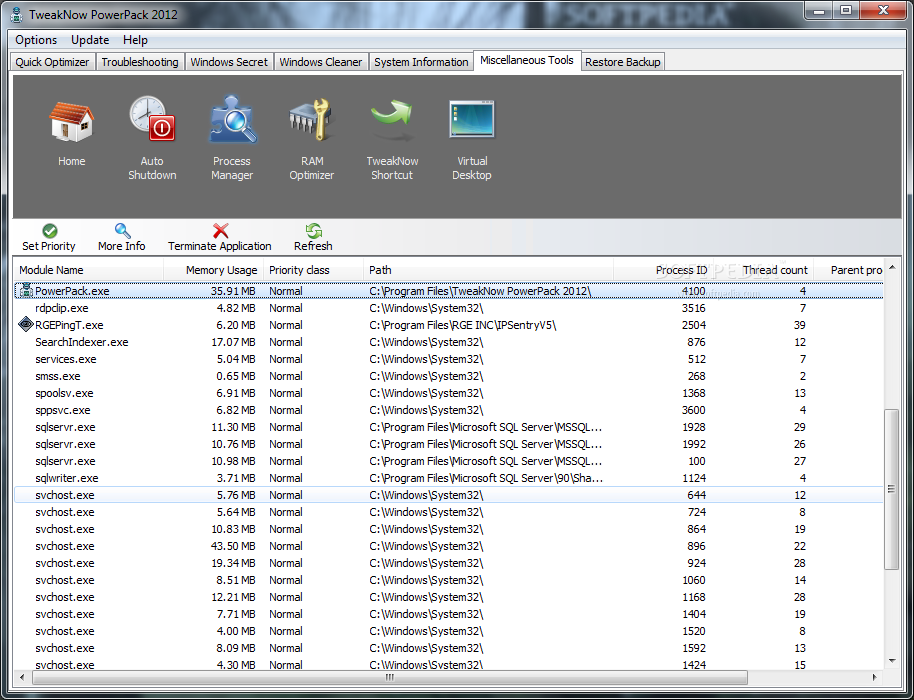Viewport: 914px width, 700px height.
Task: Refresh the process list
Action: 313,237
